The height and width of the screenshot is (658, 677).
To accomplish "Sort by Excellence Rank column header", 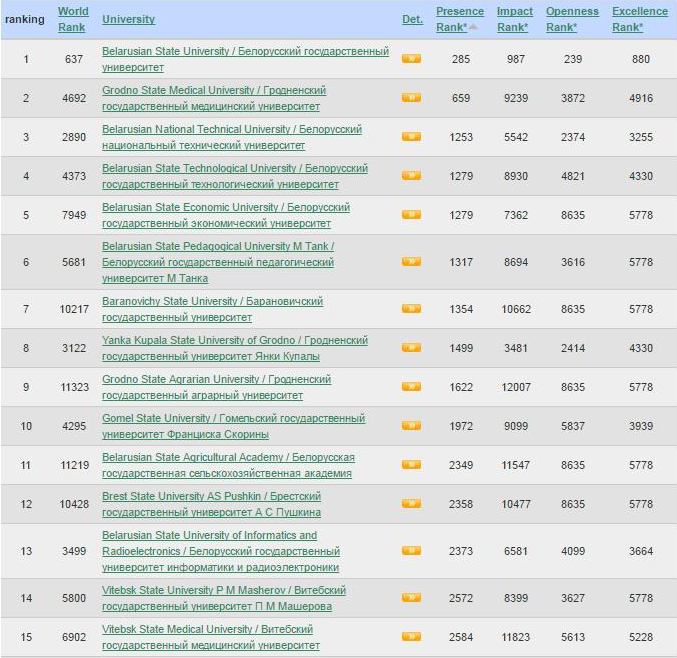I will point(640,19).
